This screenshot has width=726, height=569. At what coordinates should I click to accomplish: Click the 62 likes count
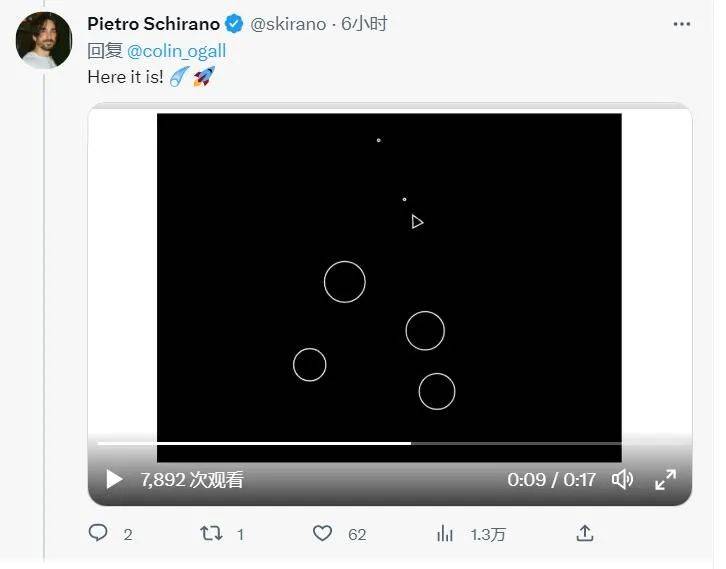pos(357,535)
